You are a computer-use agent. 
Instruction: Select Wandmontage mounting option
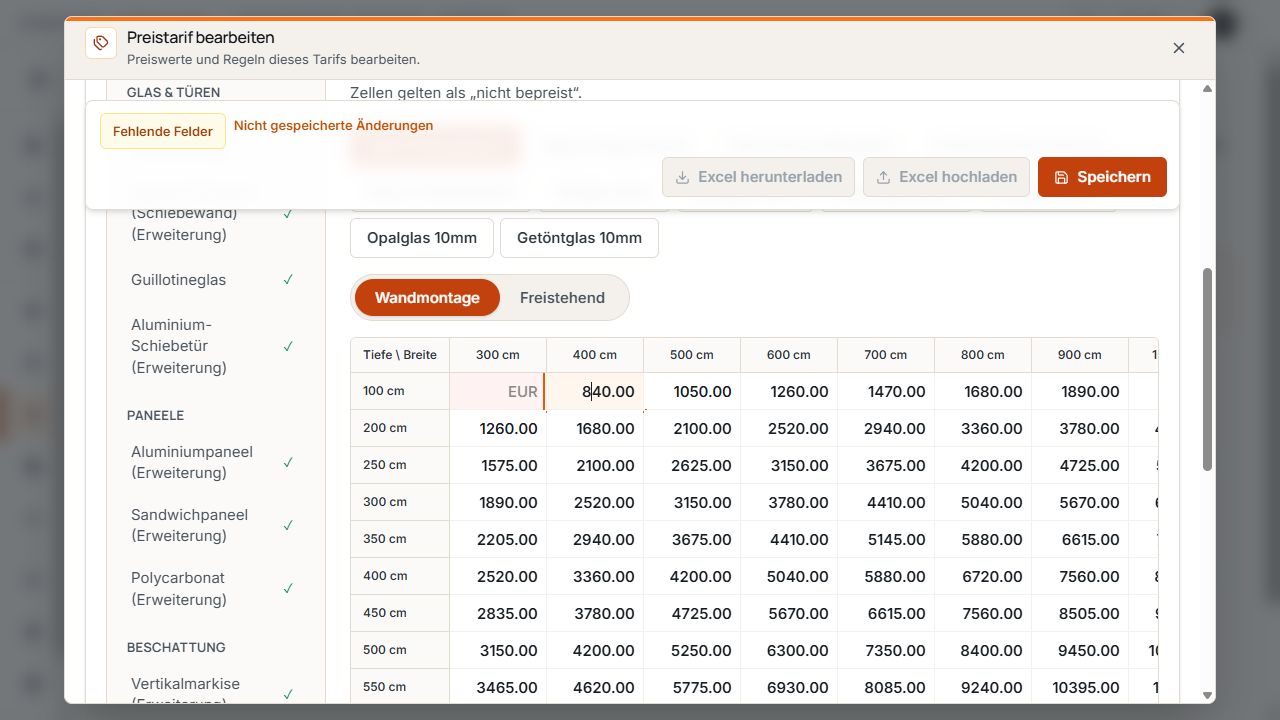tap(427, 298)
